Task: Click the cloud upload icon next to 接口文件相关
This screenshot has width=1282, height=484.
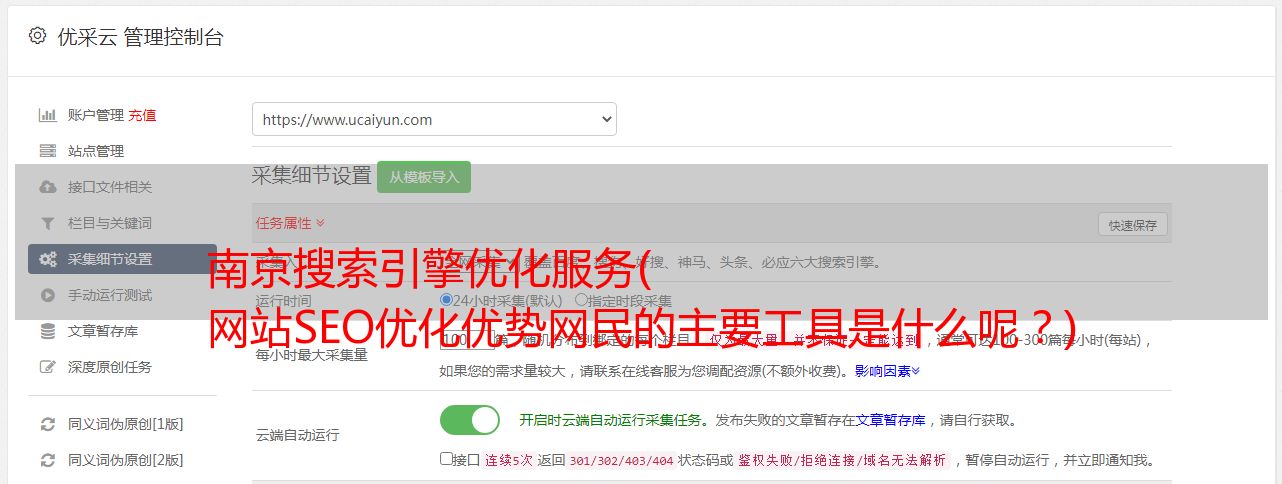Action: 47,187
